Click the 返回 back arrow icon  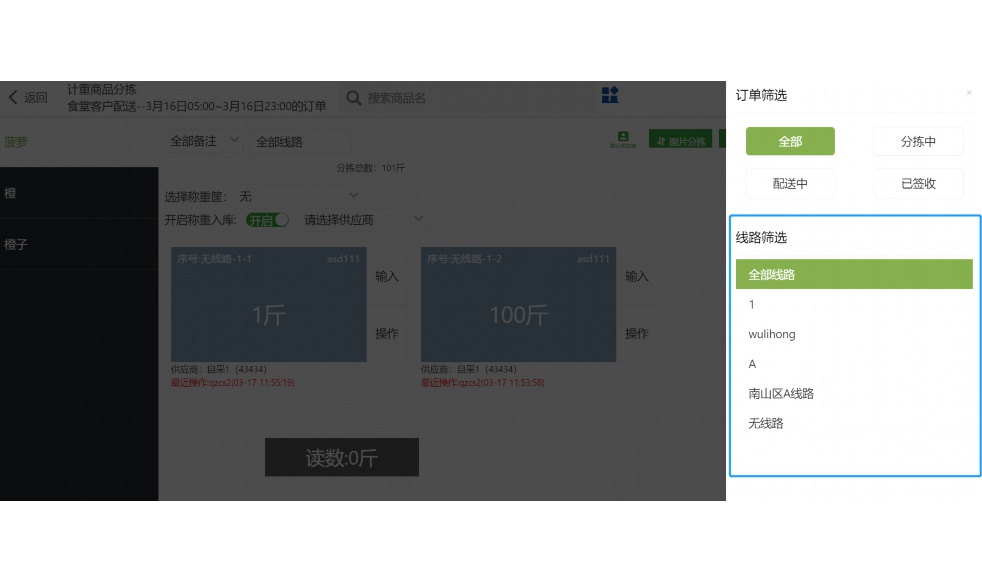(x=13, y=97)
